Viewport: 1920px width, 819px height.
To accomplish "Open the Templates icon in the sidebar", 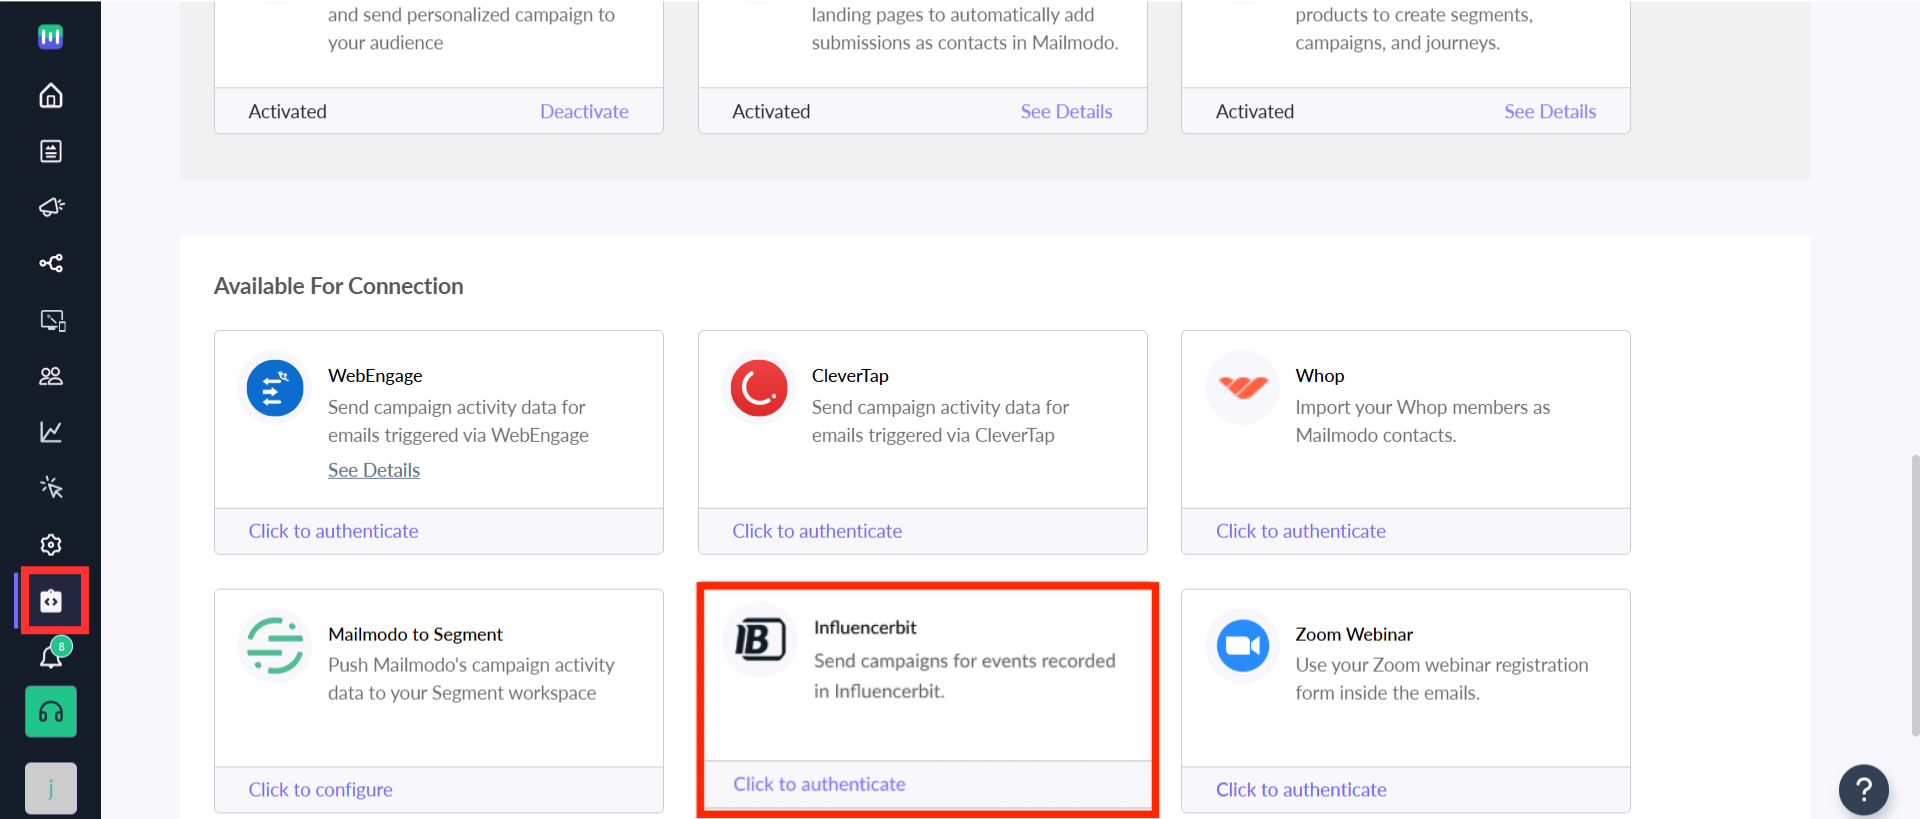I will point(51,151).
